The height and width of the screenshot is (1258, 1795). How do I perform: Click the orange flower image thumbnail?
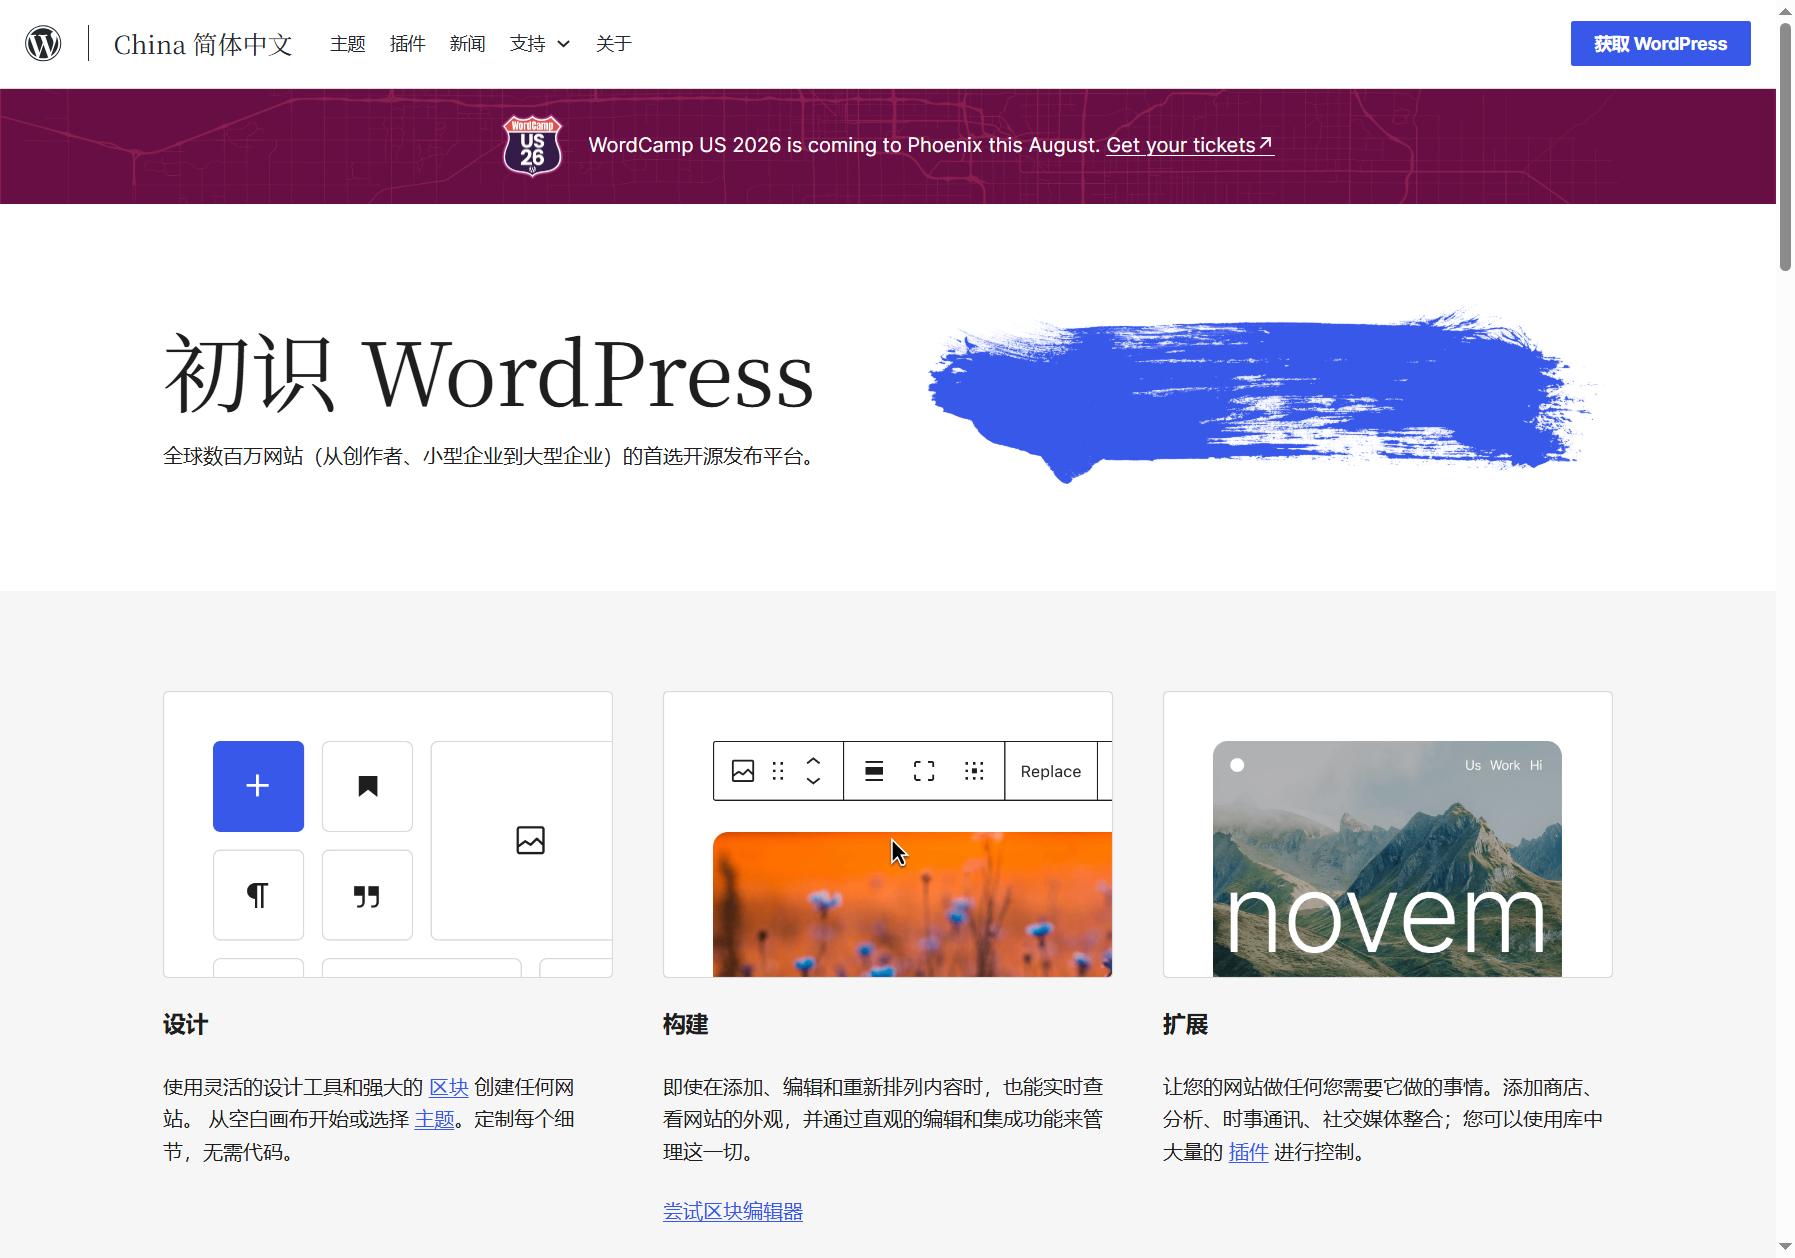(912, 904)
